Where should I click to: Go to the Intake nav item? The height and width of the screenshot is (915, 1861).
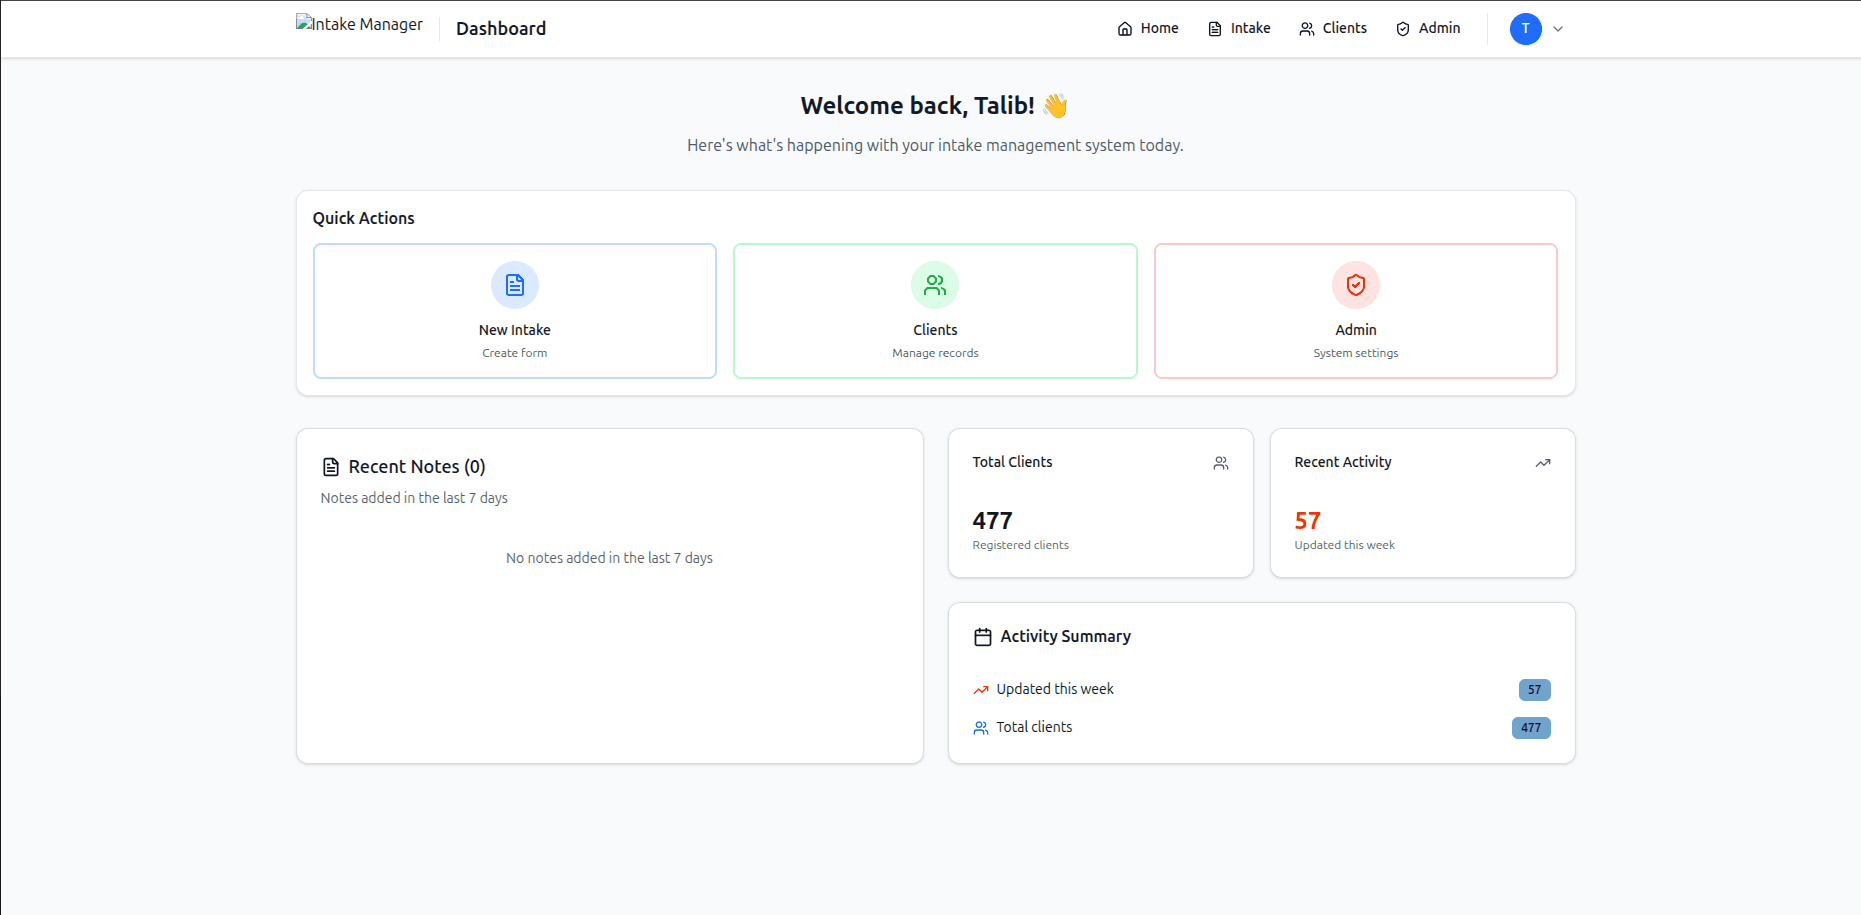[x=1239, y=28]
